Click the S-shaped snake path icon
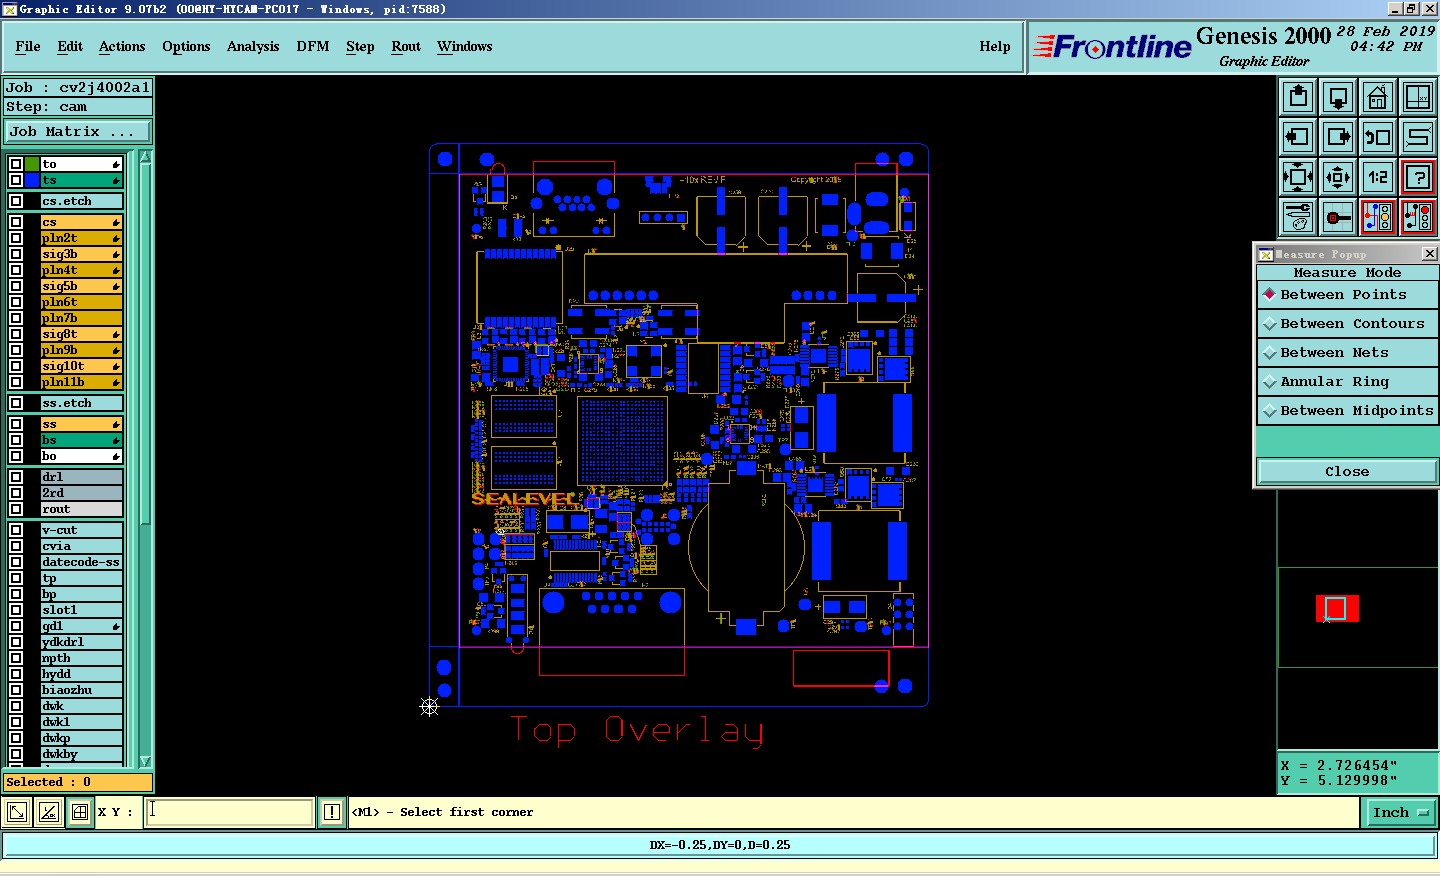 (x=1418, y=137)
